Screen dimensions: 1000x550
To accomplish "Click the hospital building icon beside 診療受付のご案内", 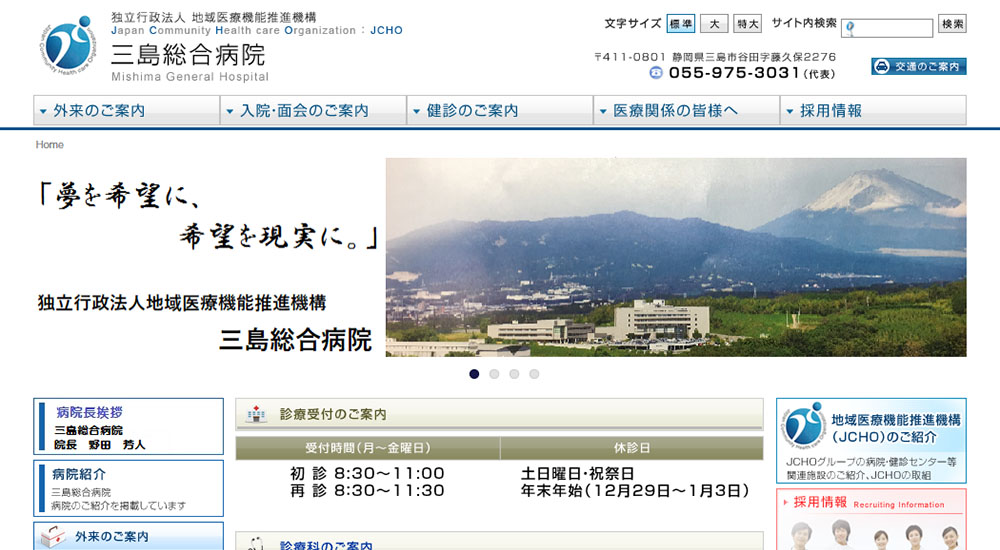I will click(x=256, y=414).
